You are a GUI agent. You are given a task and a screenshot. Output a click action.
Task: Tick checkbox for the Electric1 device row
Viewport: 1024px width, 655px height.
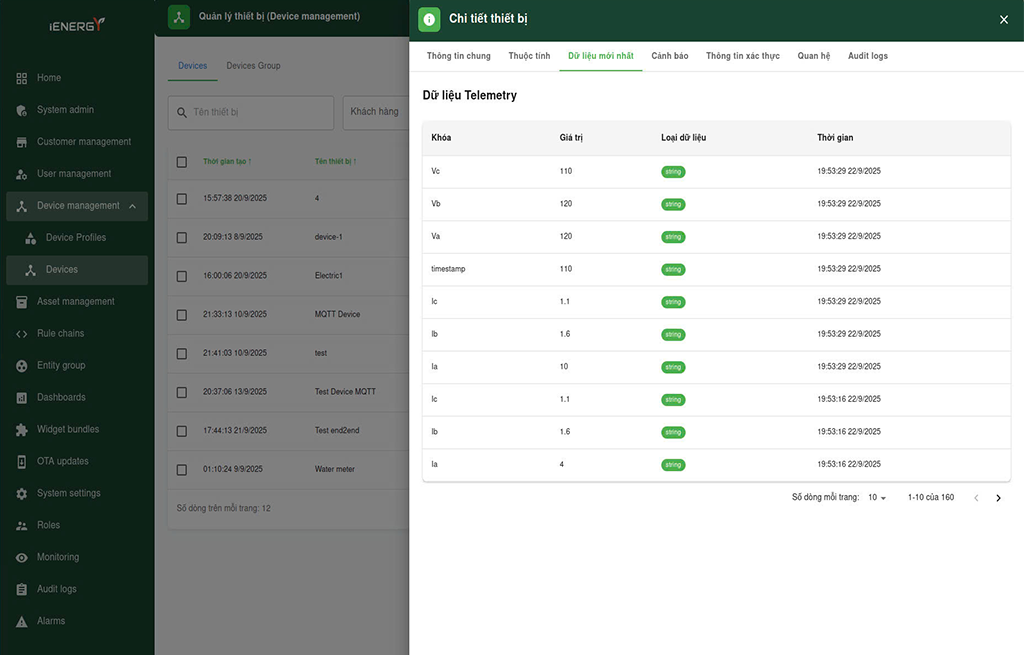click(182, 276)
